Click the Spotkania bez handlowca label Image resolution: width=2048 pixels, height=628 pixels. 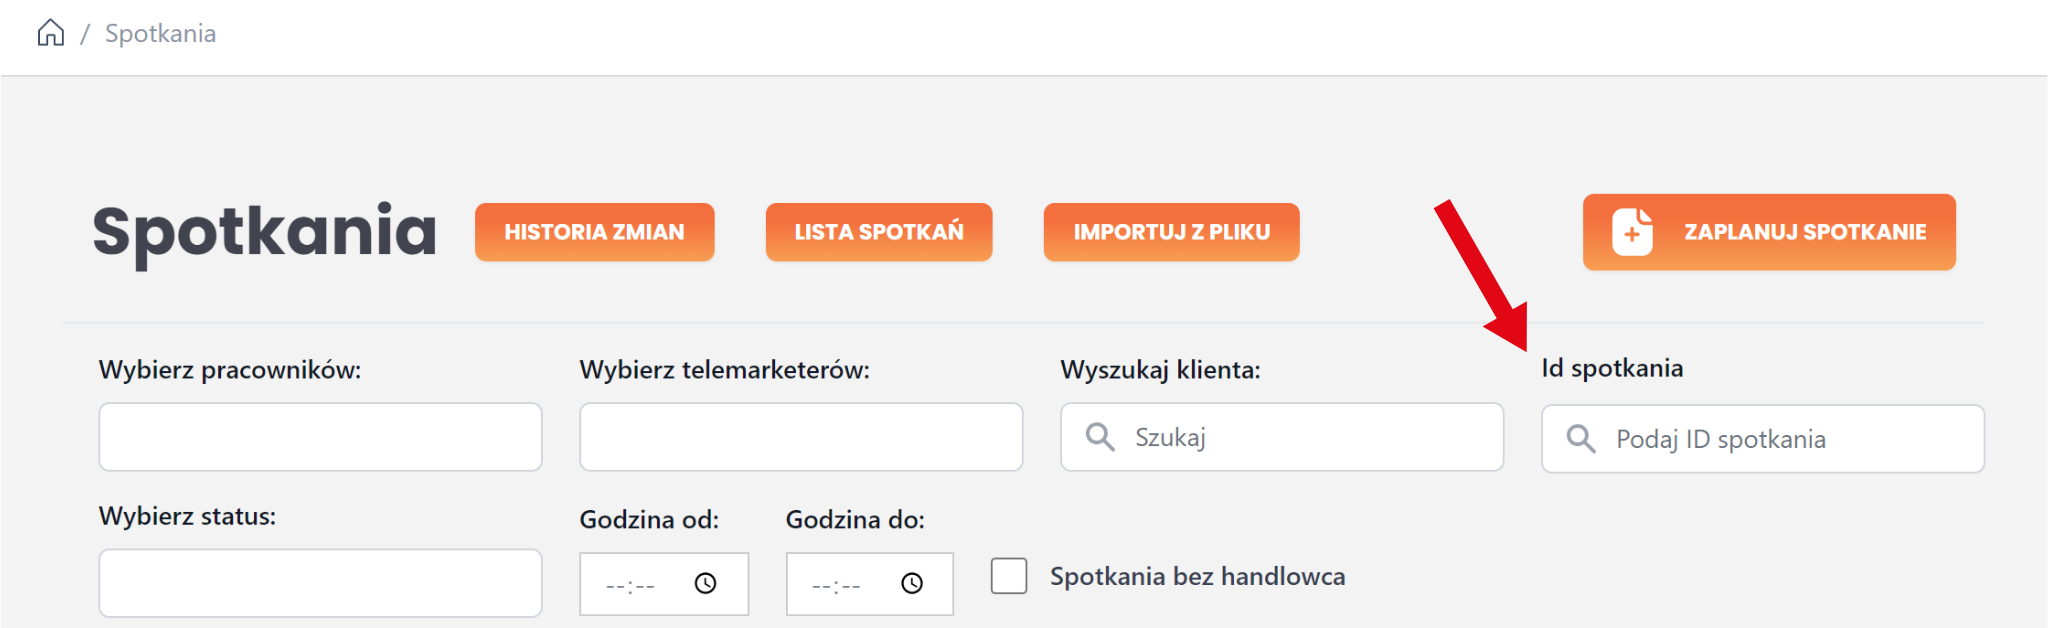tap(1197, 577)
